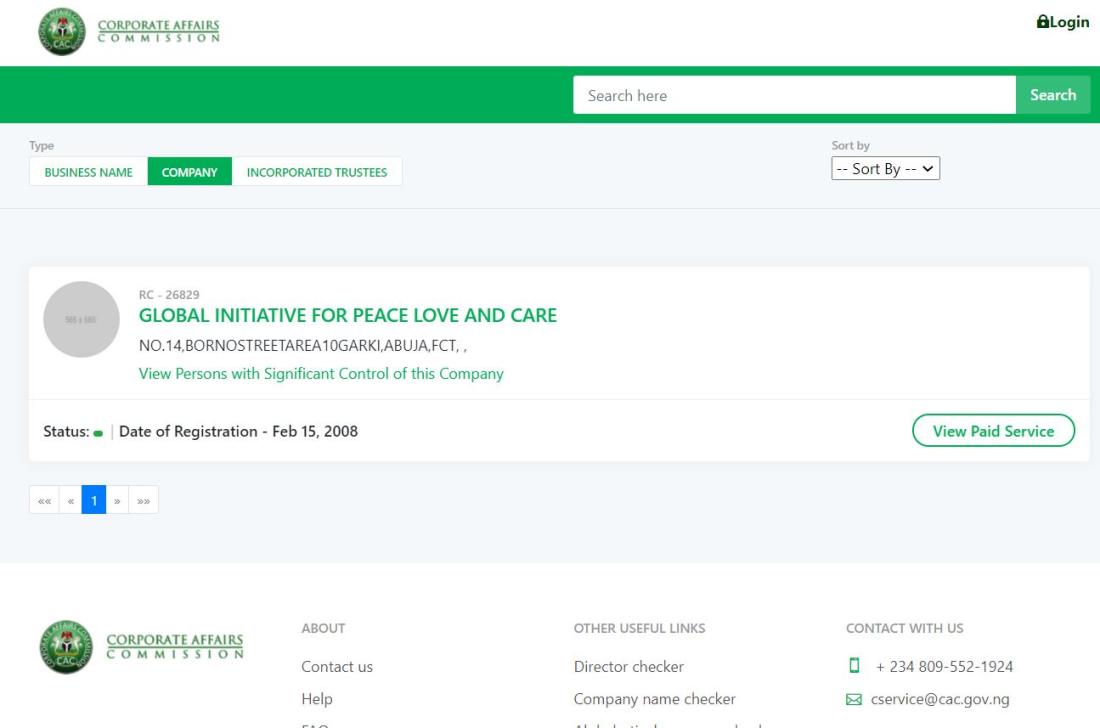Click the Login link with lock icon

click(x=1063, y=22)
